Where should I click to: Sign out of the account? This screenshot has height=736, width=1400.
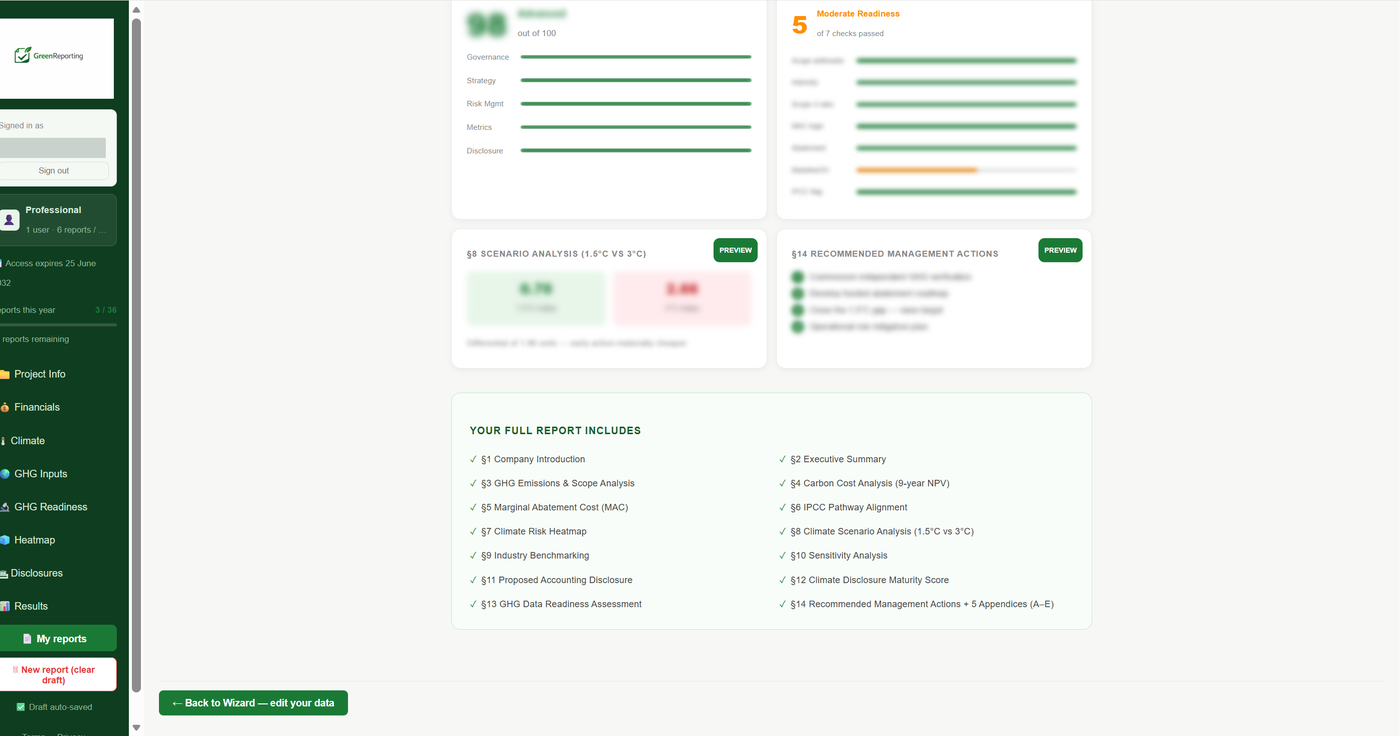pos(54,170)
